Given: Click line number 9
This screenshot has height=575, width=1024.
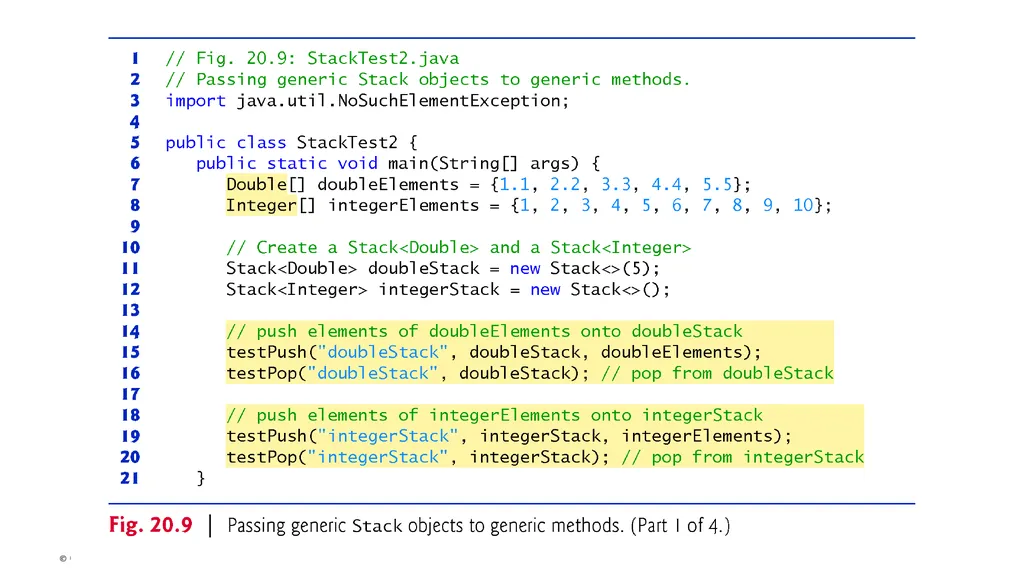Looking at the screenshot, I should click(x=135, y=226).
